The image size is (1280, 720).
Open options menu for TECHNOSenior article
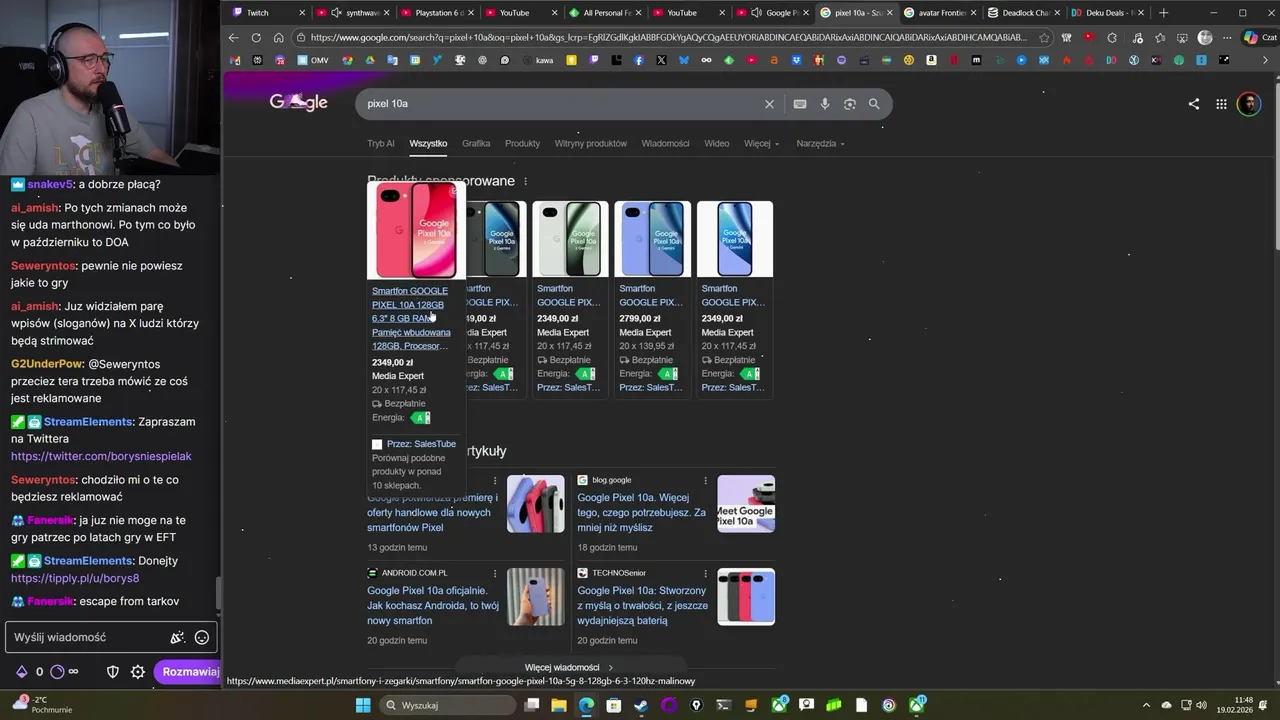(x=705, y=574)
